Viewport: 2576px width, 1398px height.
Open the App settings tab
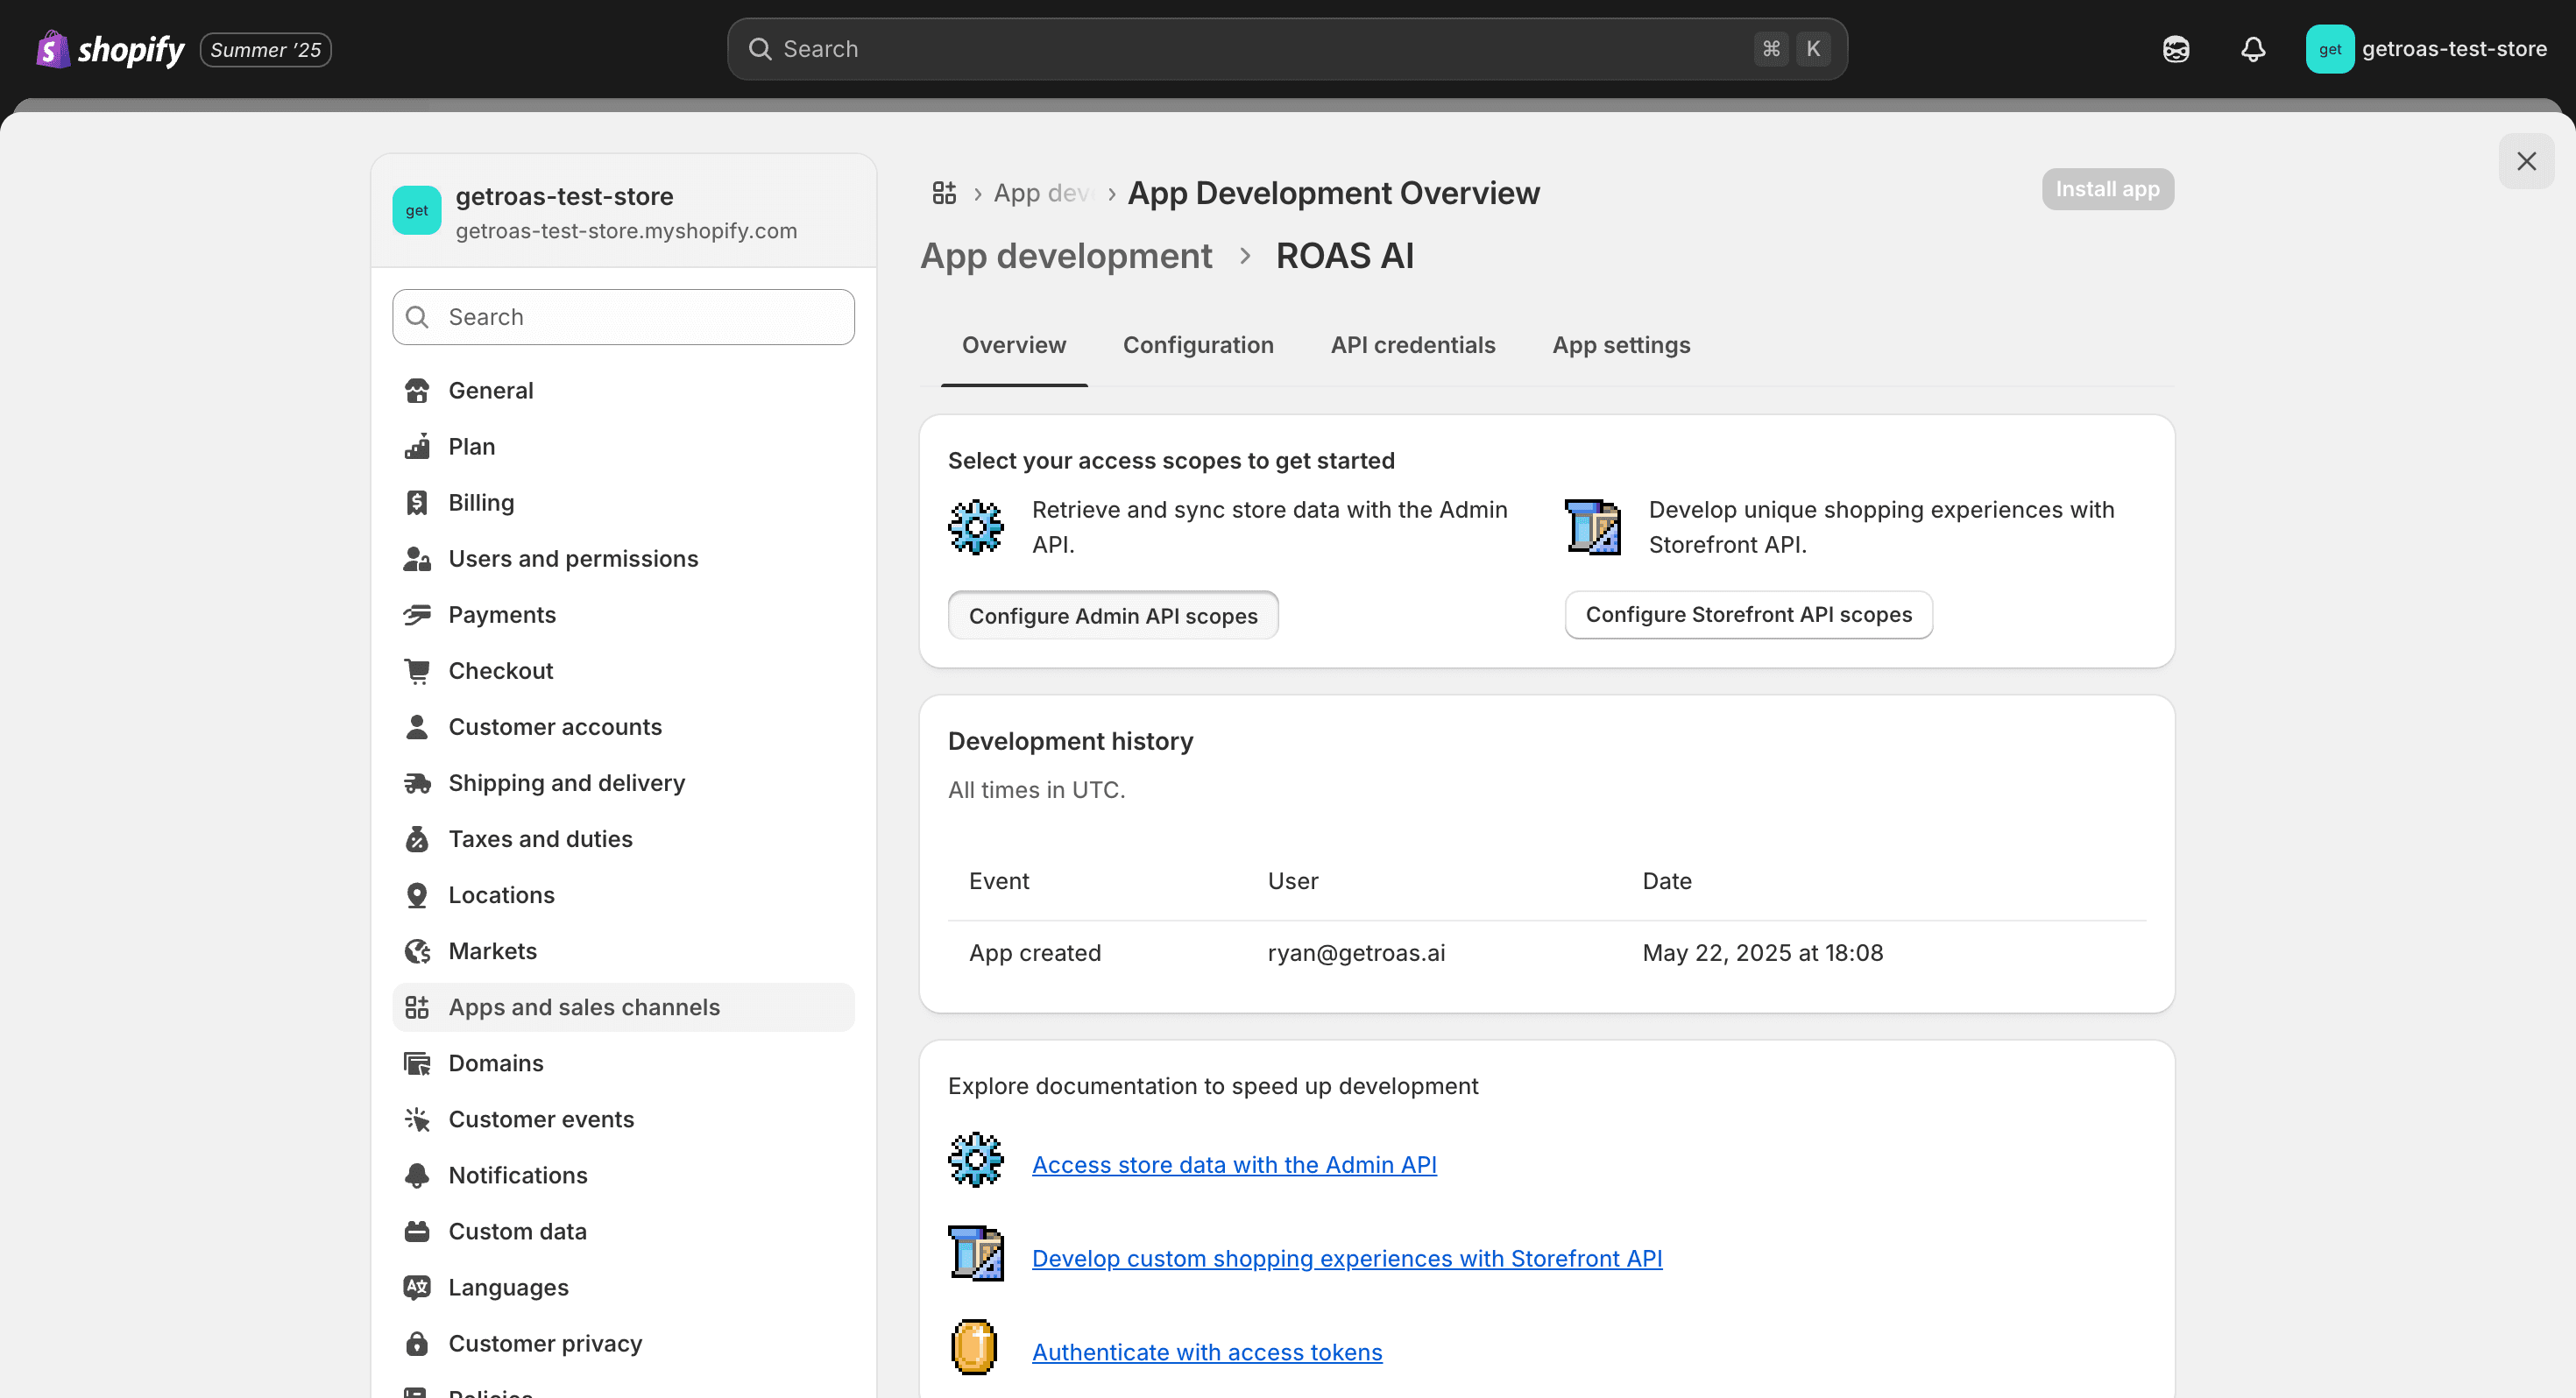[x=1621, y=345]
